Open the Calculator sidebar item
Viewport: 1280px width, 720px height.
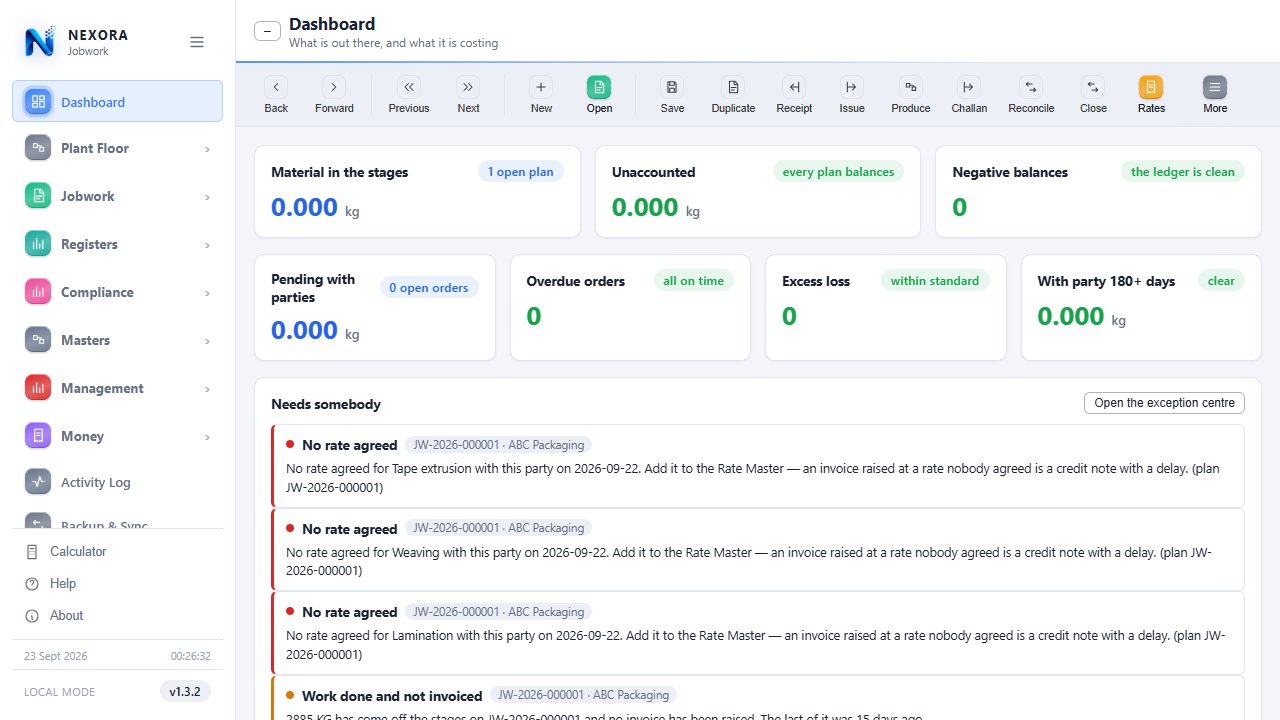[117, 552]
